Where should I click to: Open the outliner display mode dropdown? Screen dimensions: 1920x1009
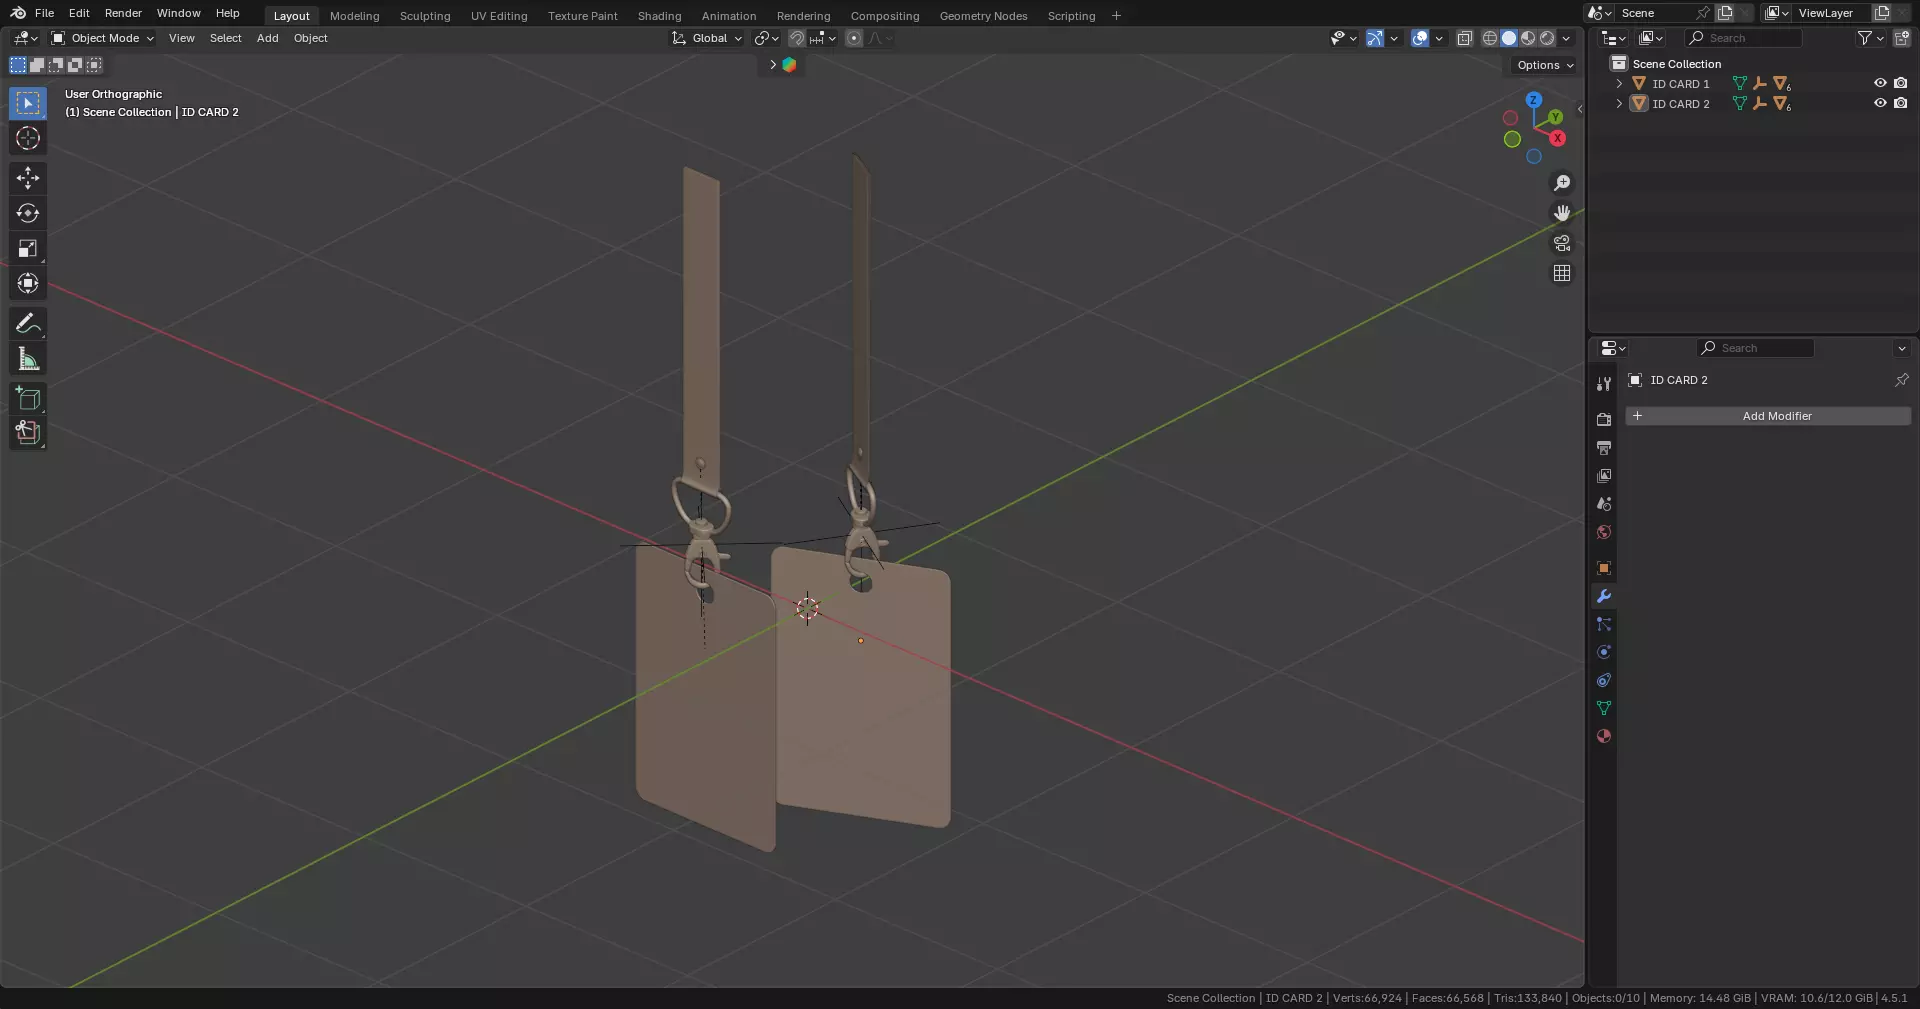point(1651,38)
